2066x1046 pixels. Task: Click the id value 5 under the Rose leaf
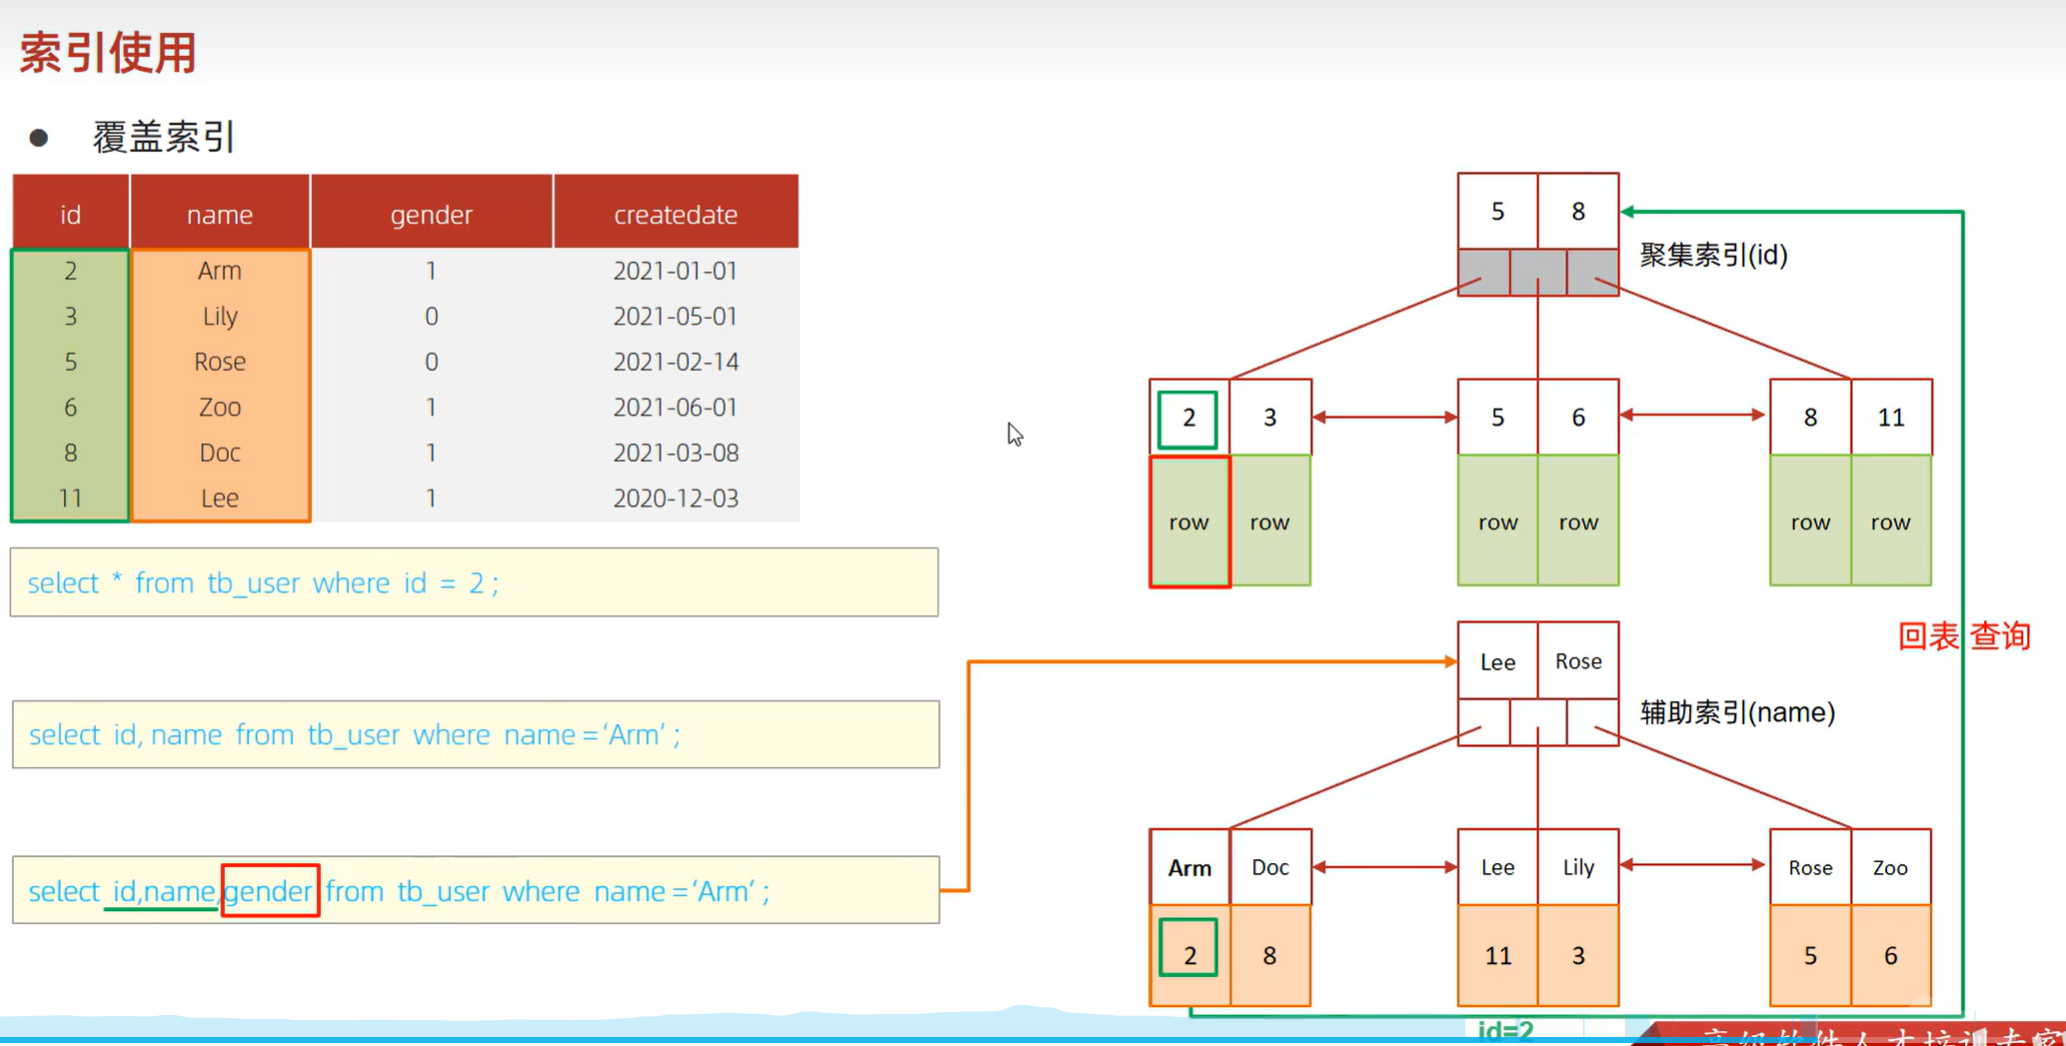click(x=1810, y=955)
